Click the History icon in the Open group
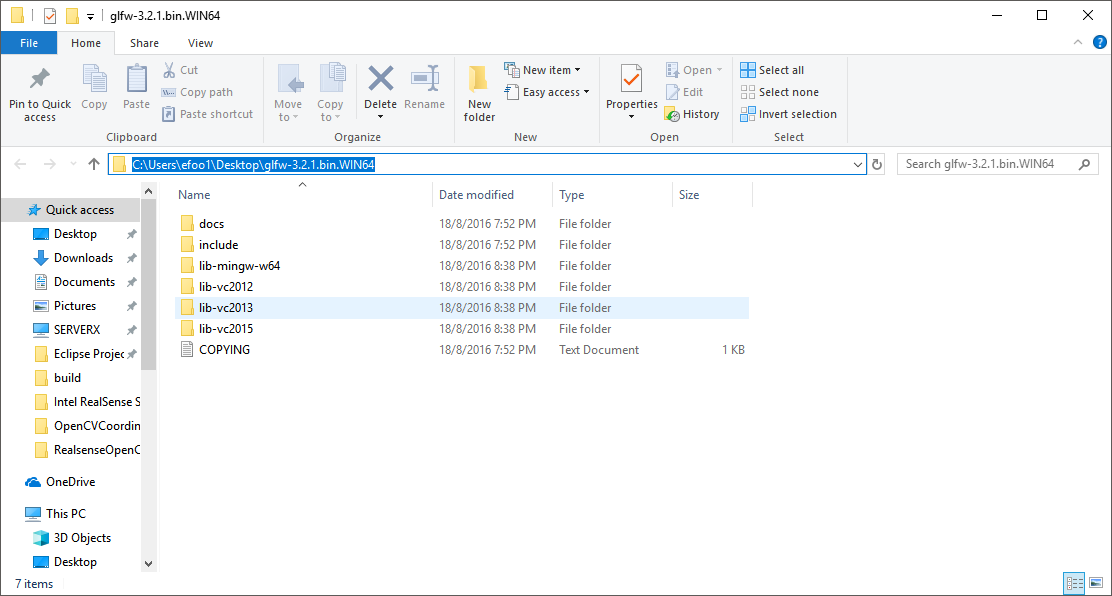Viewport: 1112px width, 596px height. [693, 113]
